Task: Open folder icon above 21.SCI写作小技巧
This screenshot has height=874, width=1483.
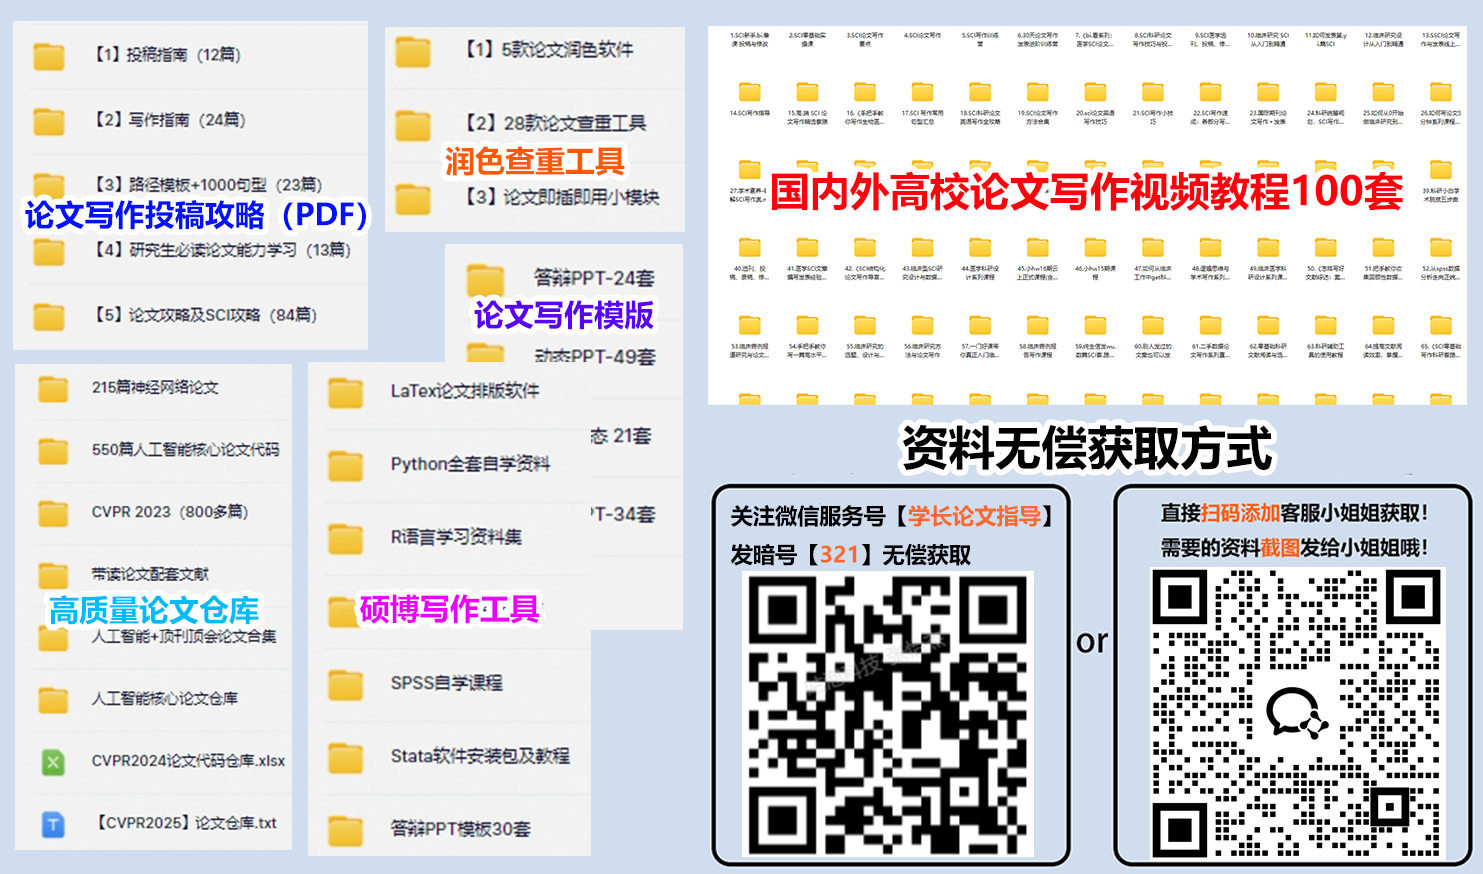Action: coord(1153,92)
